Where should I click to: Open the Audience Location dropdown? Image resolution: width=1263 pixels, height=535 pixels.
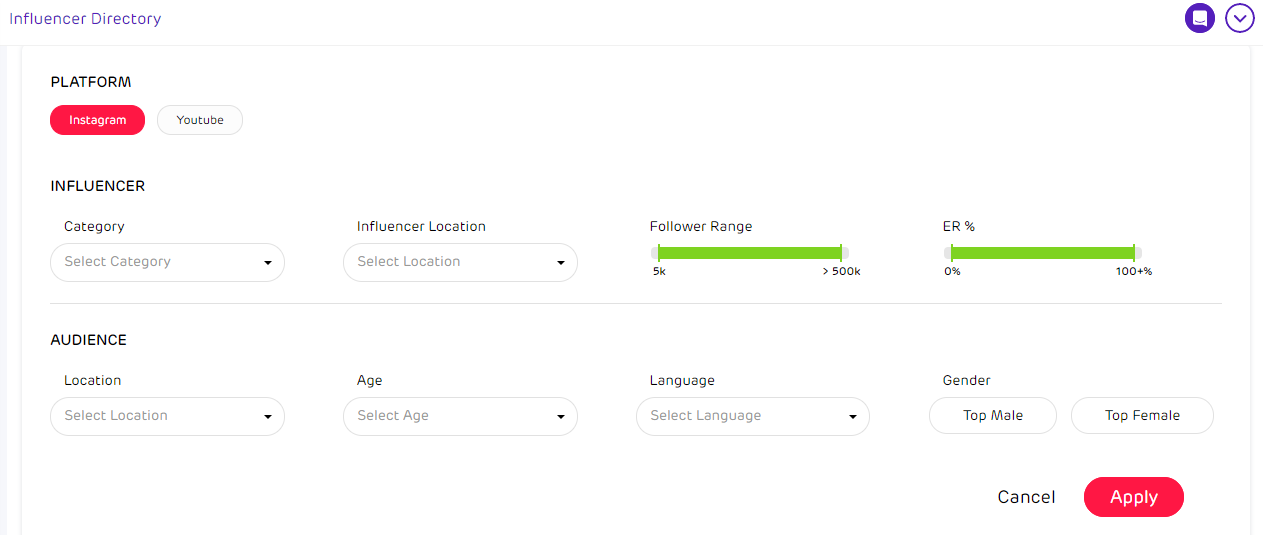click(167, 416)
